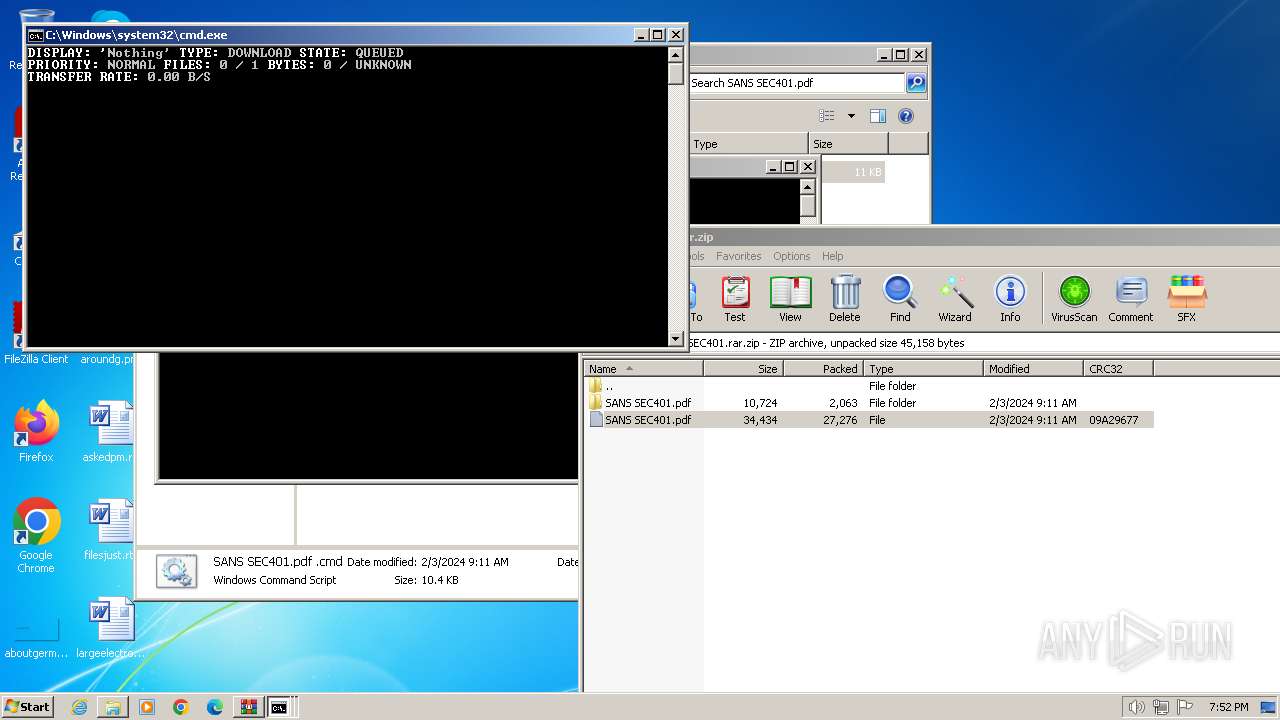The image size is (1280, 720).
Task: Change the view layout icon in Explorer
Action: (x=826, y=116)
